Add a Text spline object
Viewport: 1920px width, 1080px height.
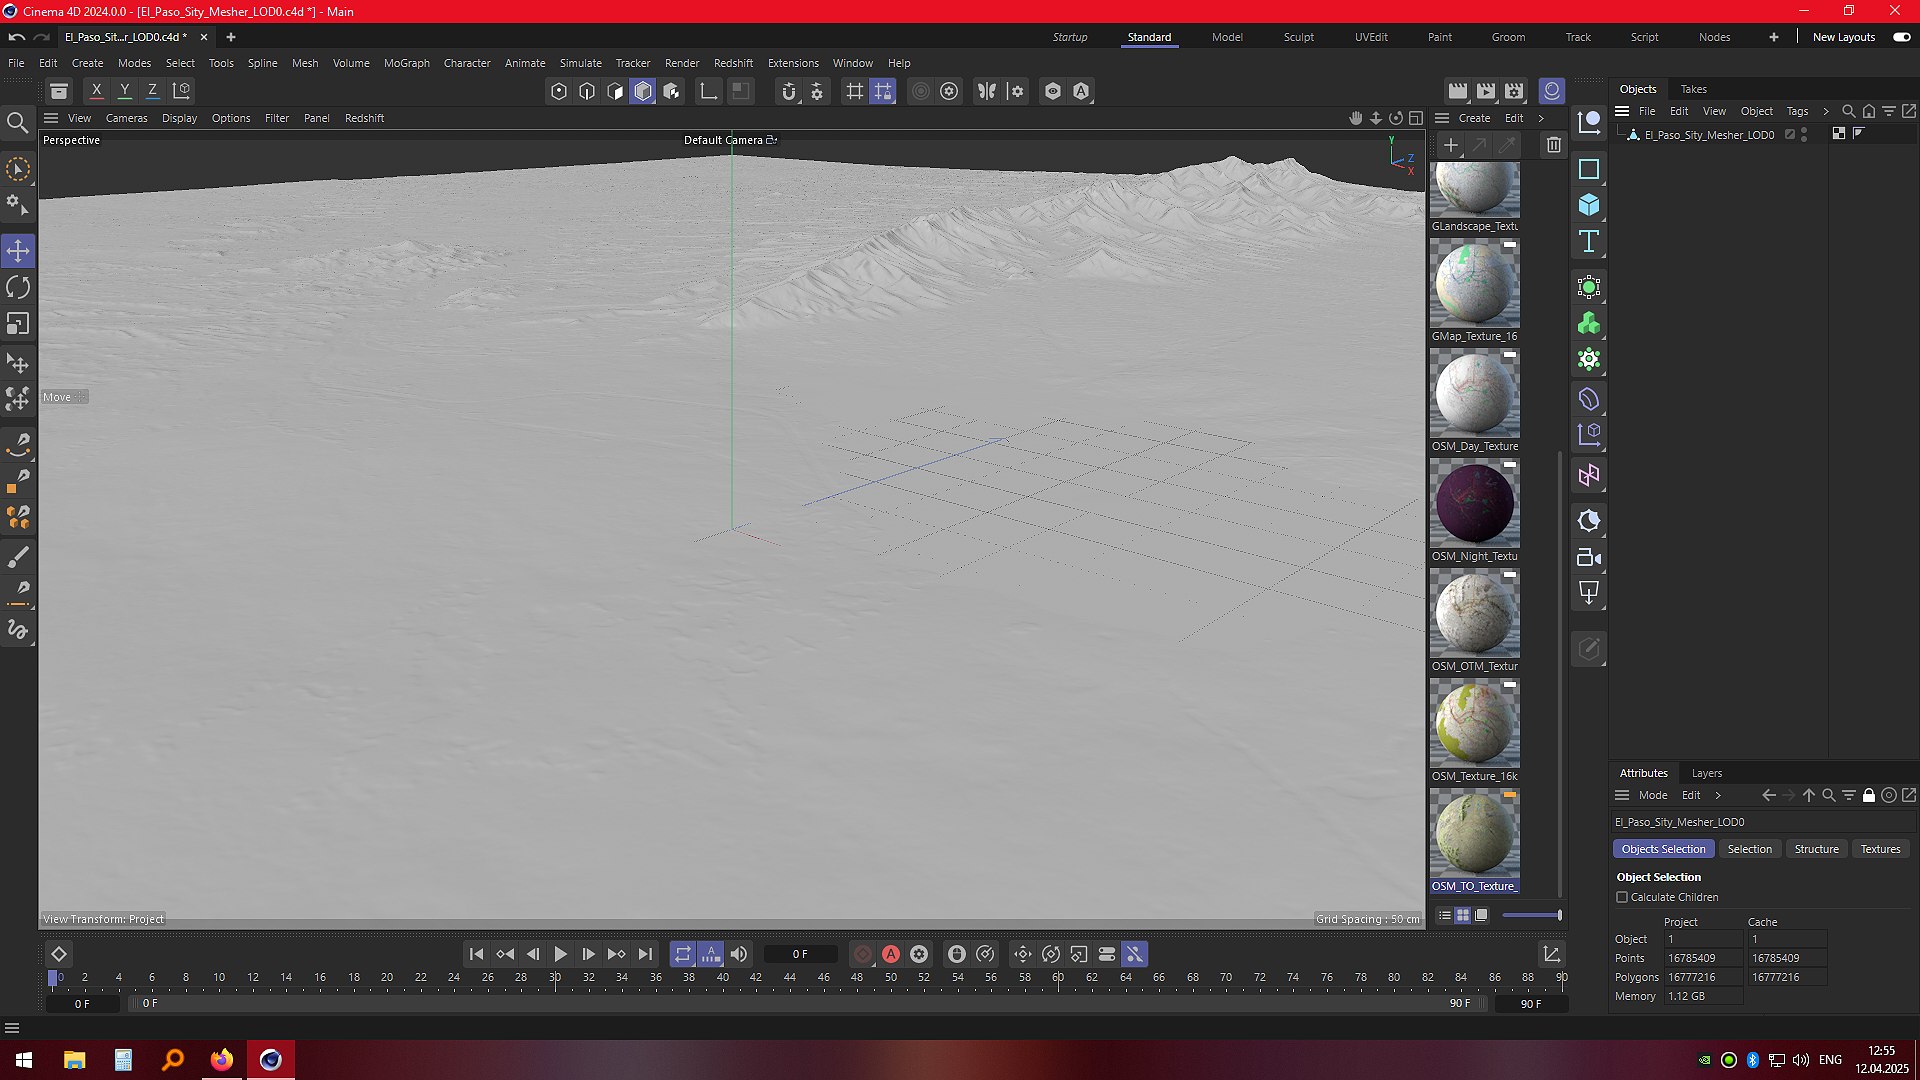click(x=1588, y=241)
